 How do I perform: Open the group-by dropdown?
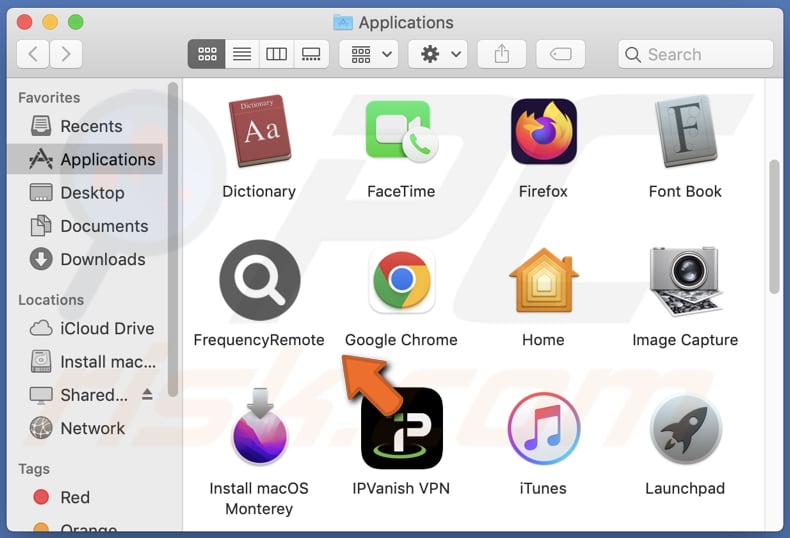369,54
